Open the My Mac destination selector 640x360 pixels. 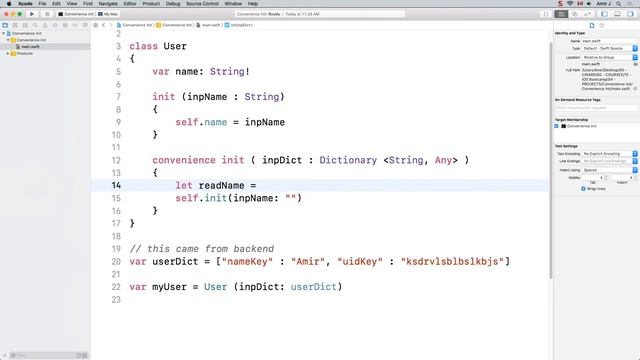click(108, 14)
